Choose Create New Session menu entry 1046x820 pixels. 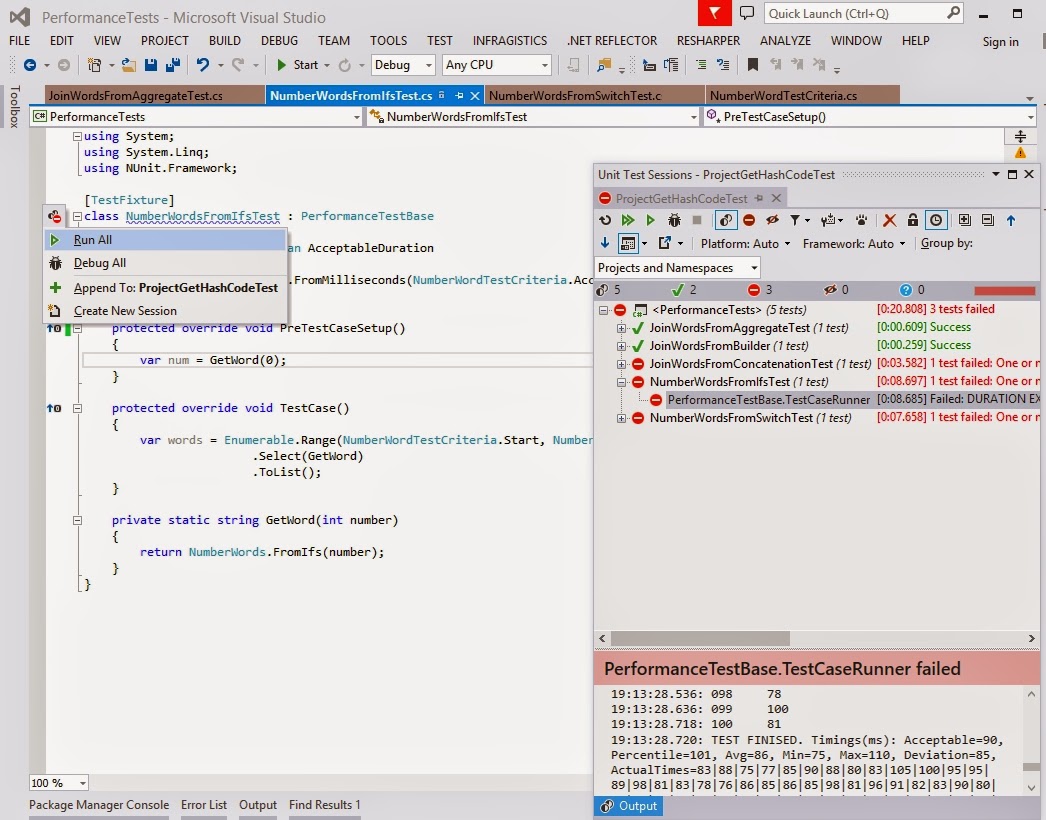(165, 311)
